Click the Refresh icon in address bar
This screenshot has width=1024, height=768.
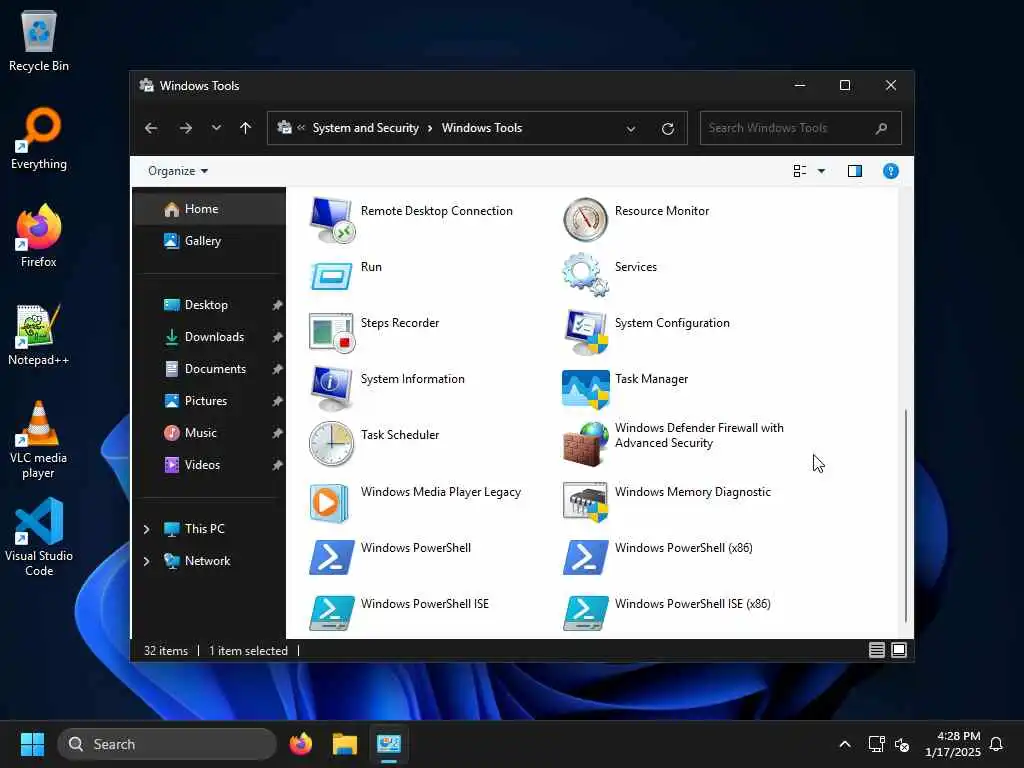(667, 129)
